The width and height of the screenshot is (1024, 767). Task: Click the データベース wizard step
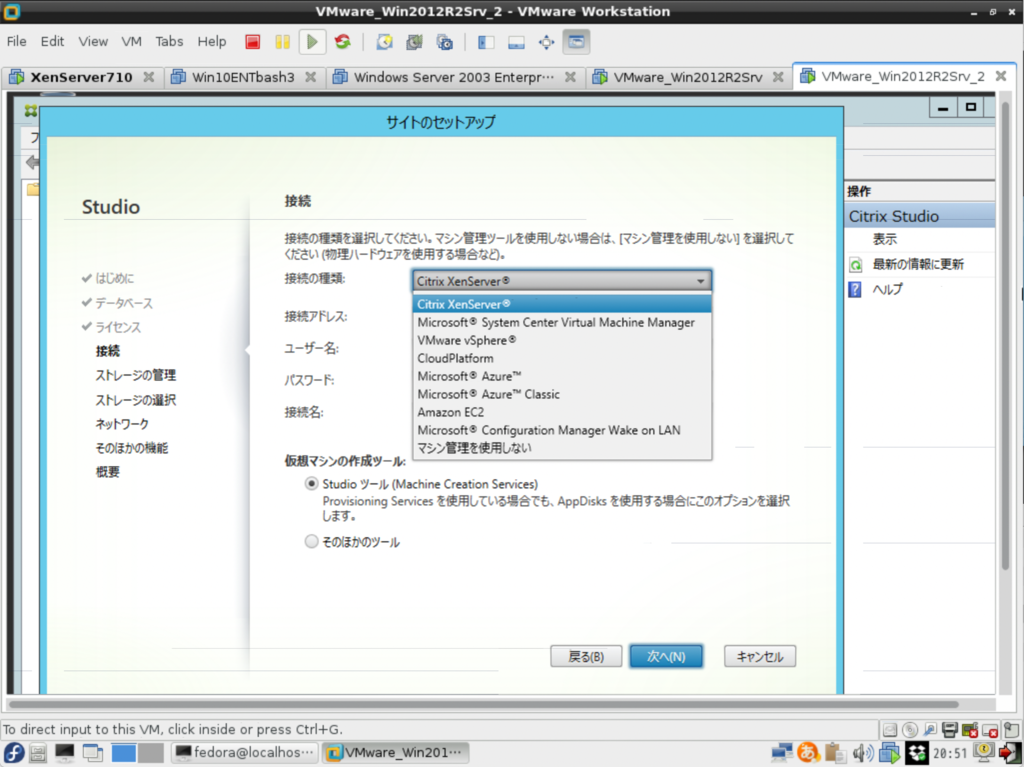coord(124,303)
